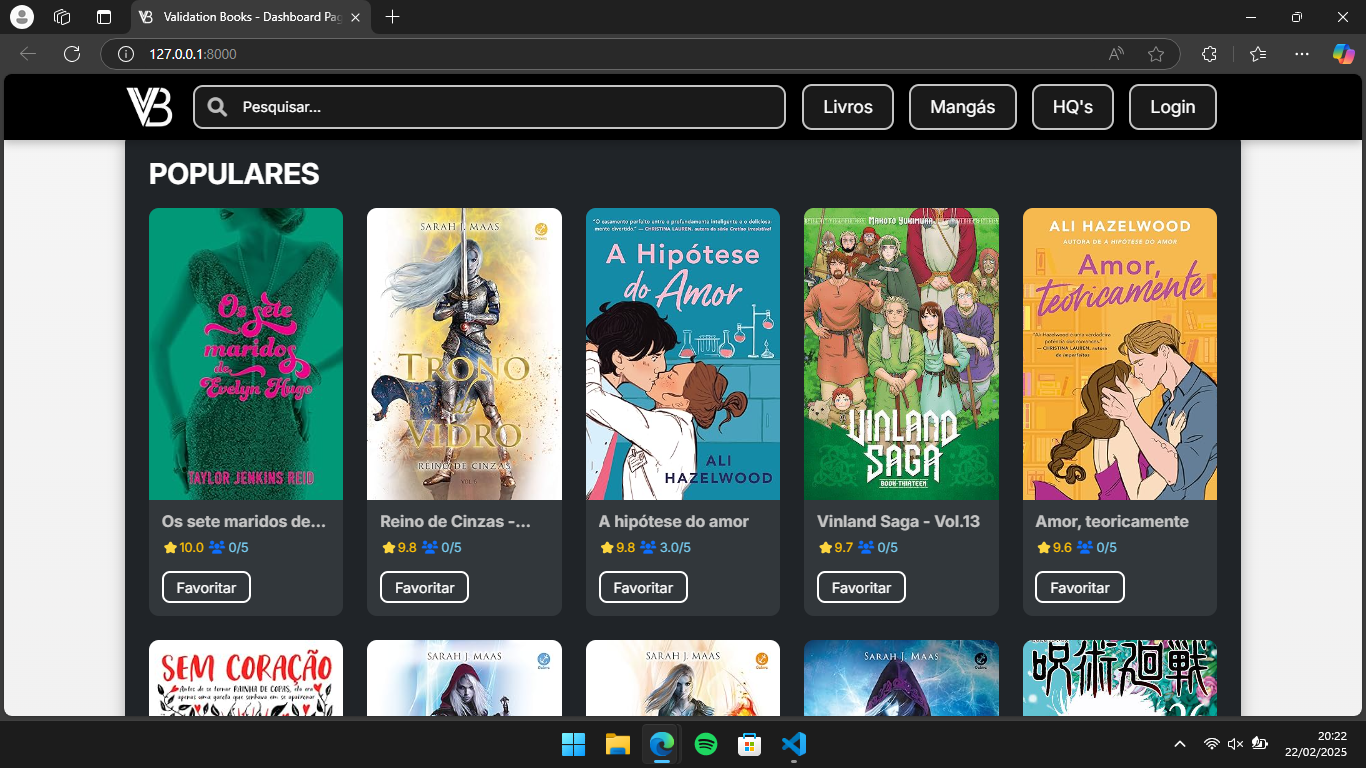
Task: Open the Amor, teoricamente book cover
Action: (x=1119, y=353)
